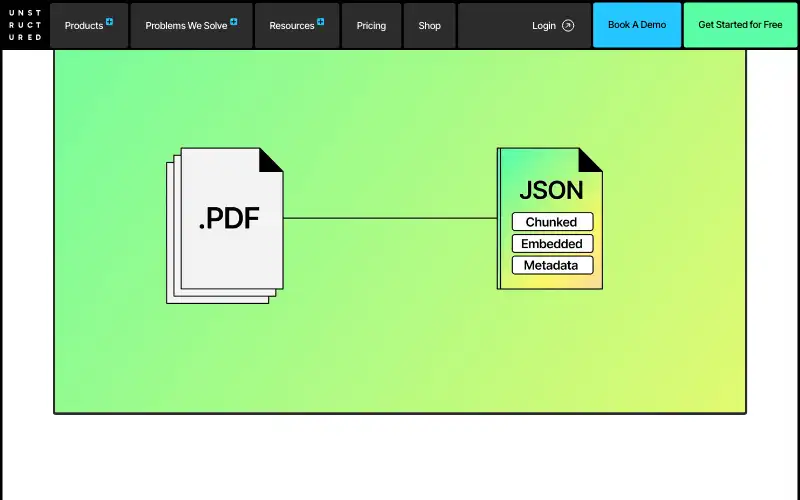Select the Embedded label

[x=552, y=243]
